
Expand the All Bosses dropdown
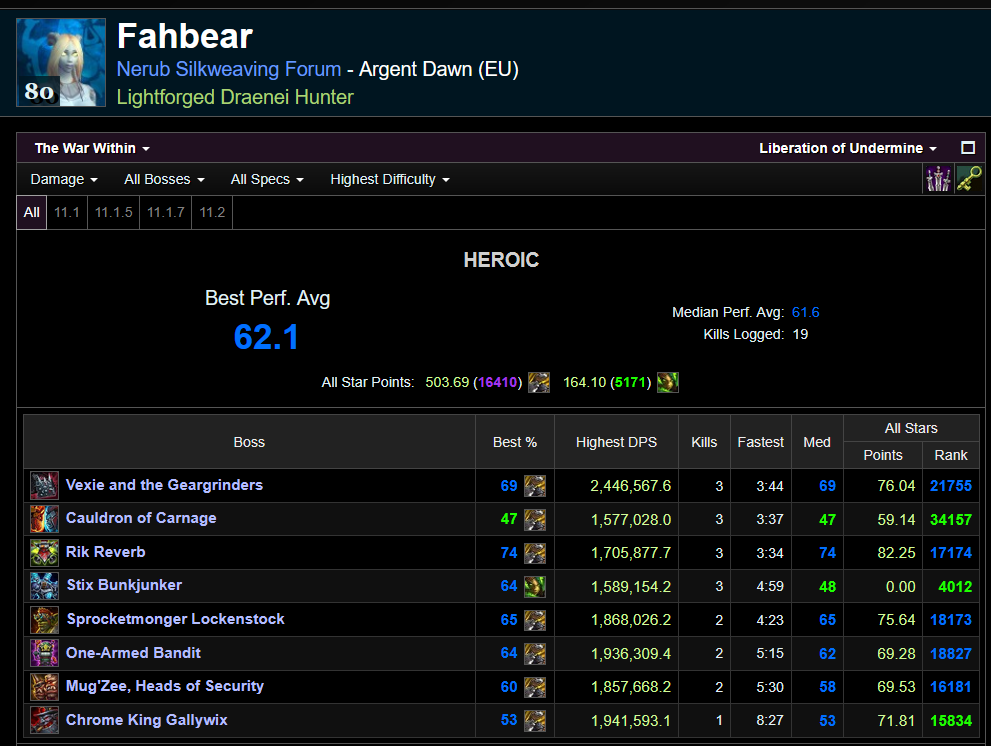click(164, 179)
